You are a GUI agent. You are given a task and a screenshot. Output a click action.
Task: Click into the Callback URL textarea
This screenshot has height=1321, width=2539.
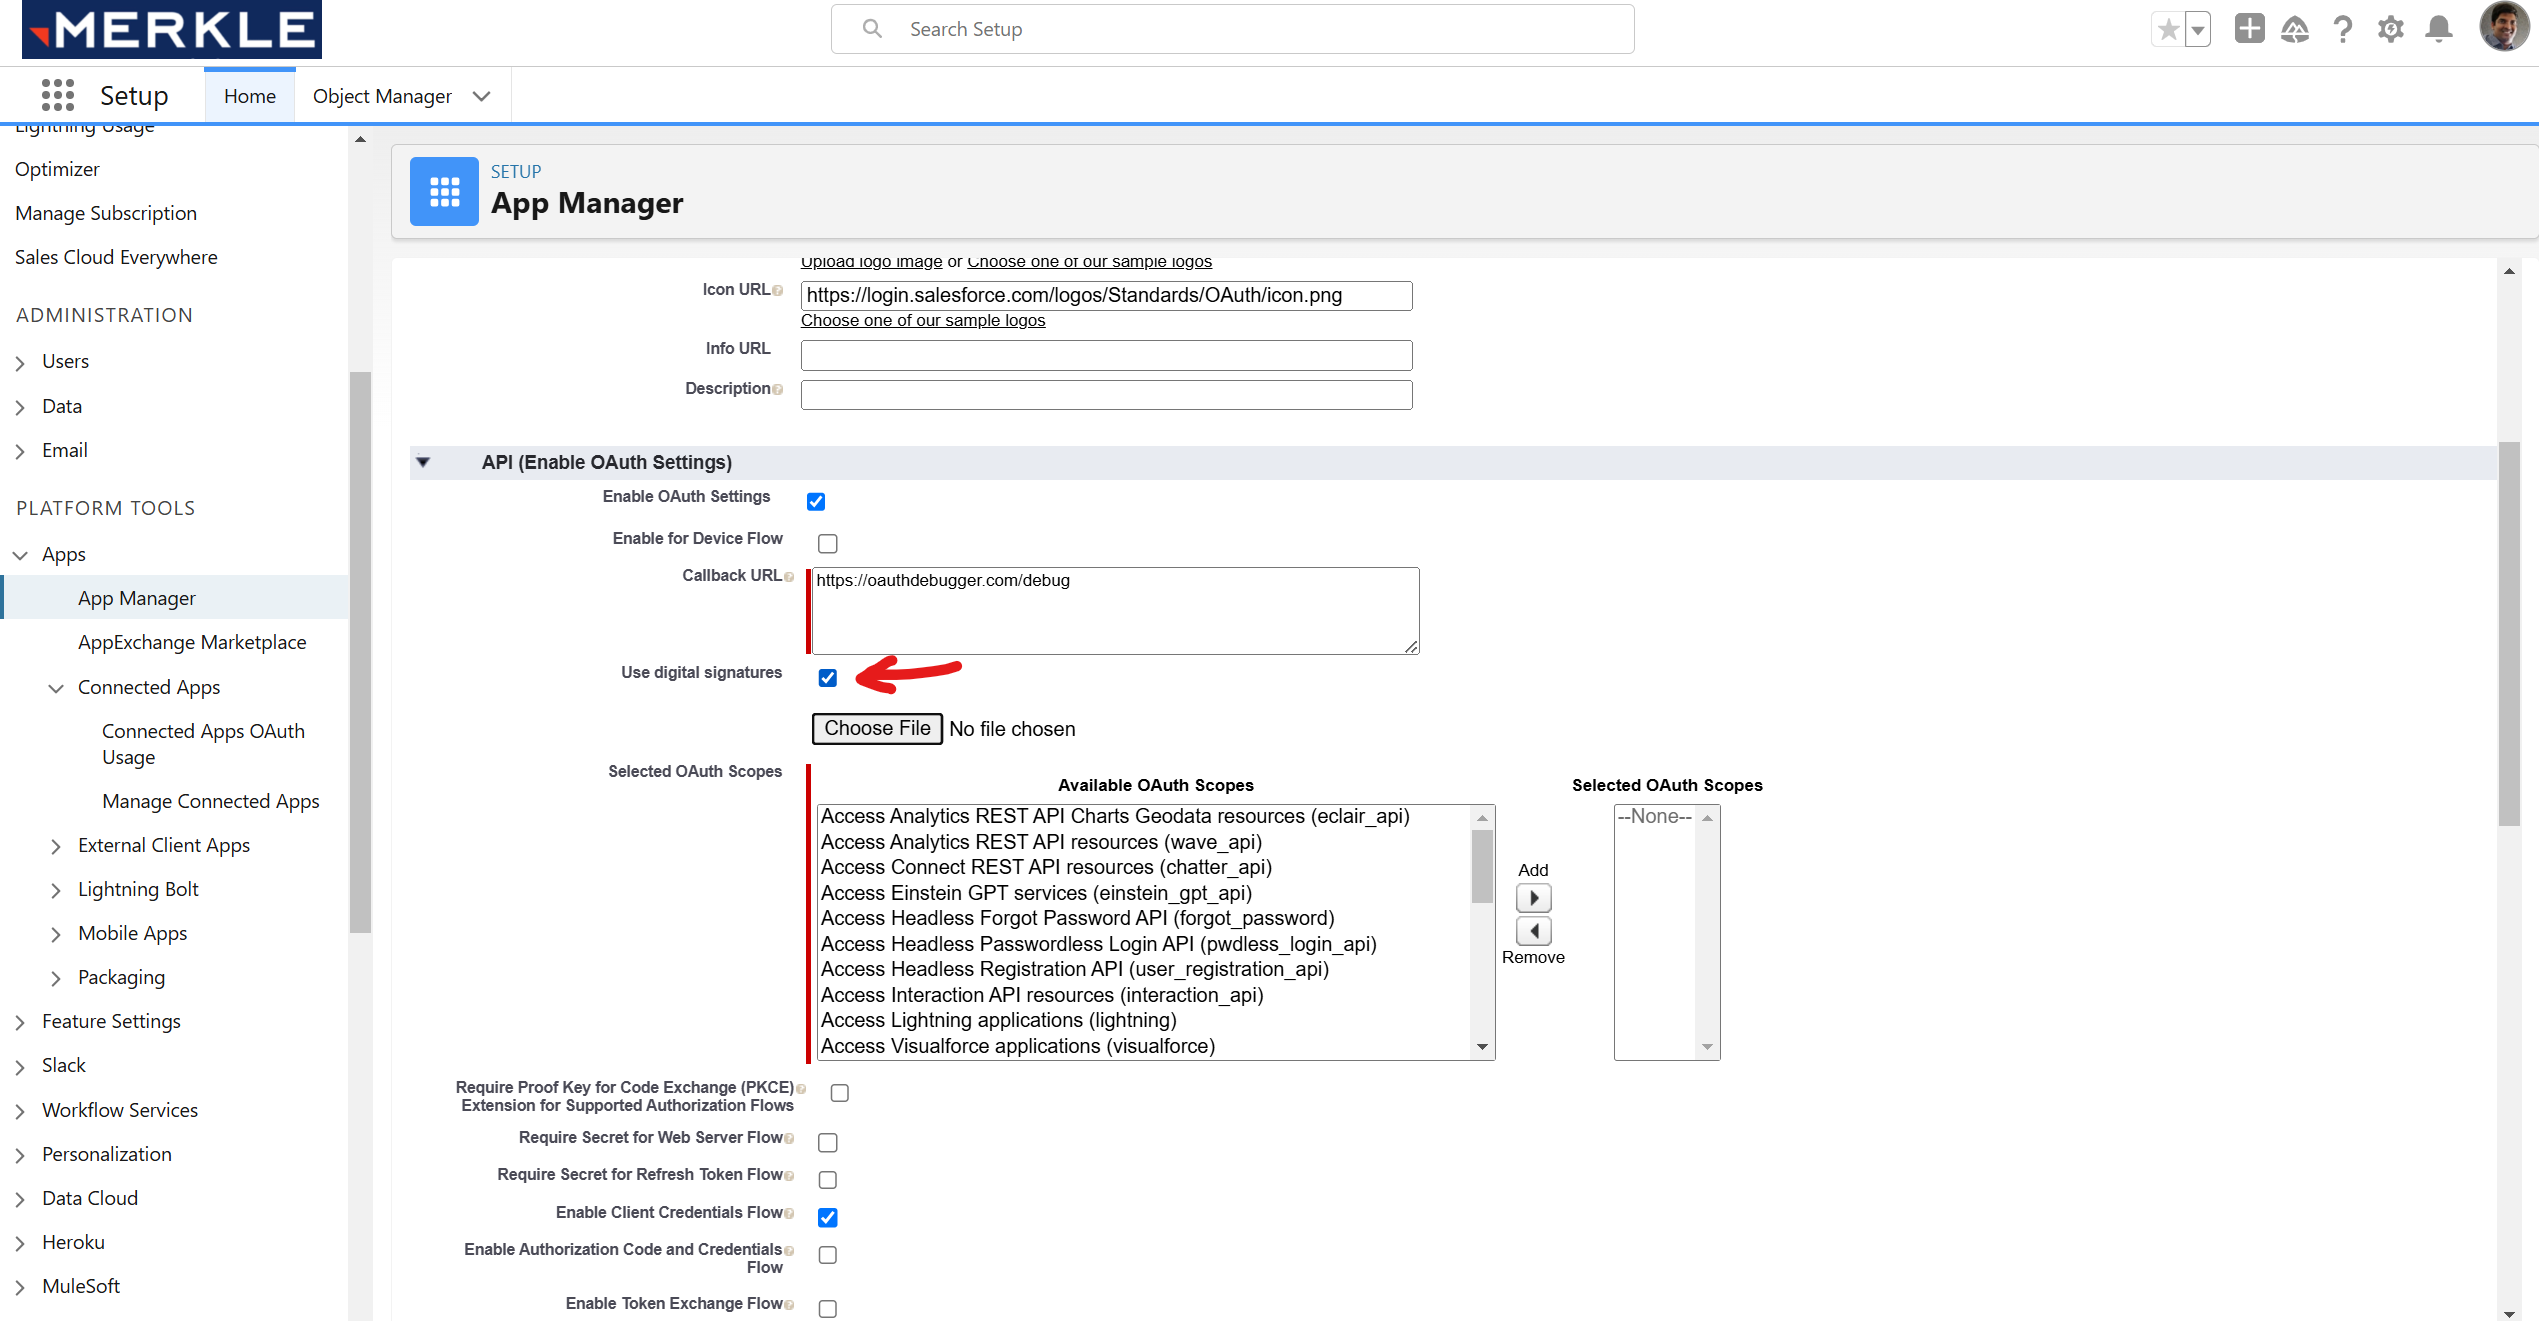(1115, 611)
